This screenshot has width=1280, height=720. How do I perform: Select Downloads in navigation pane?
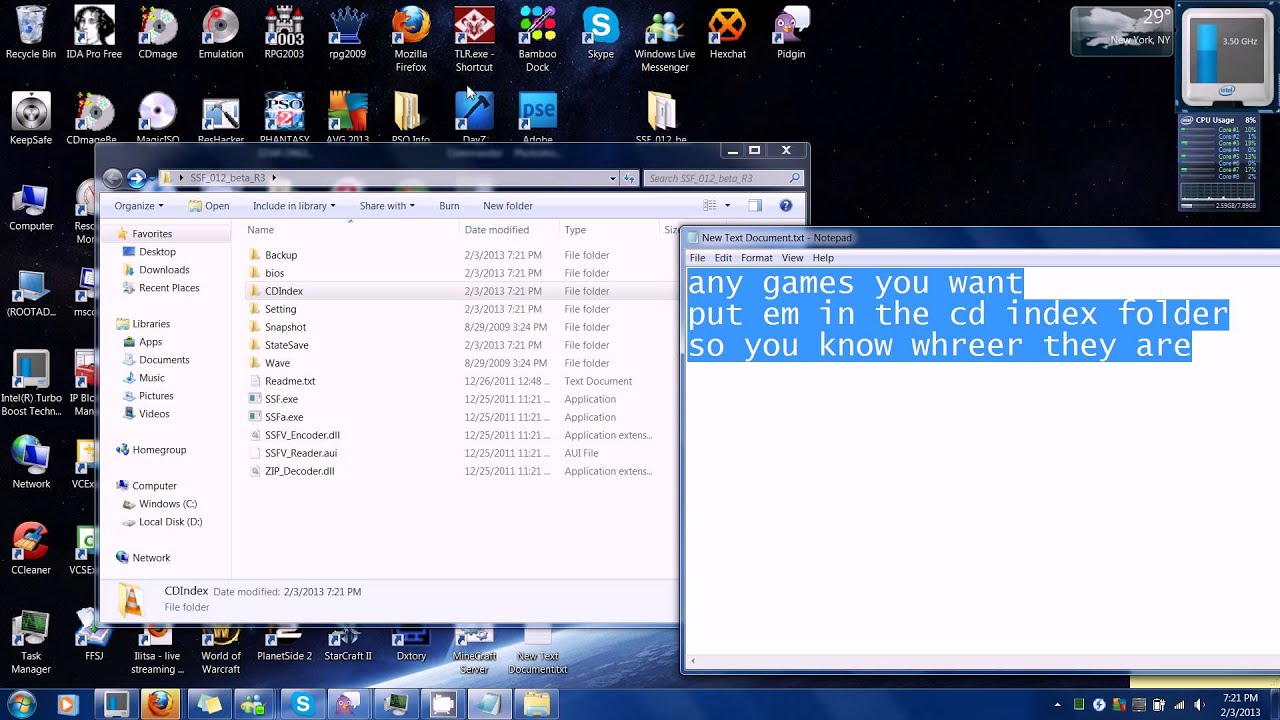point(164,270)
